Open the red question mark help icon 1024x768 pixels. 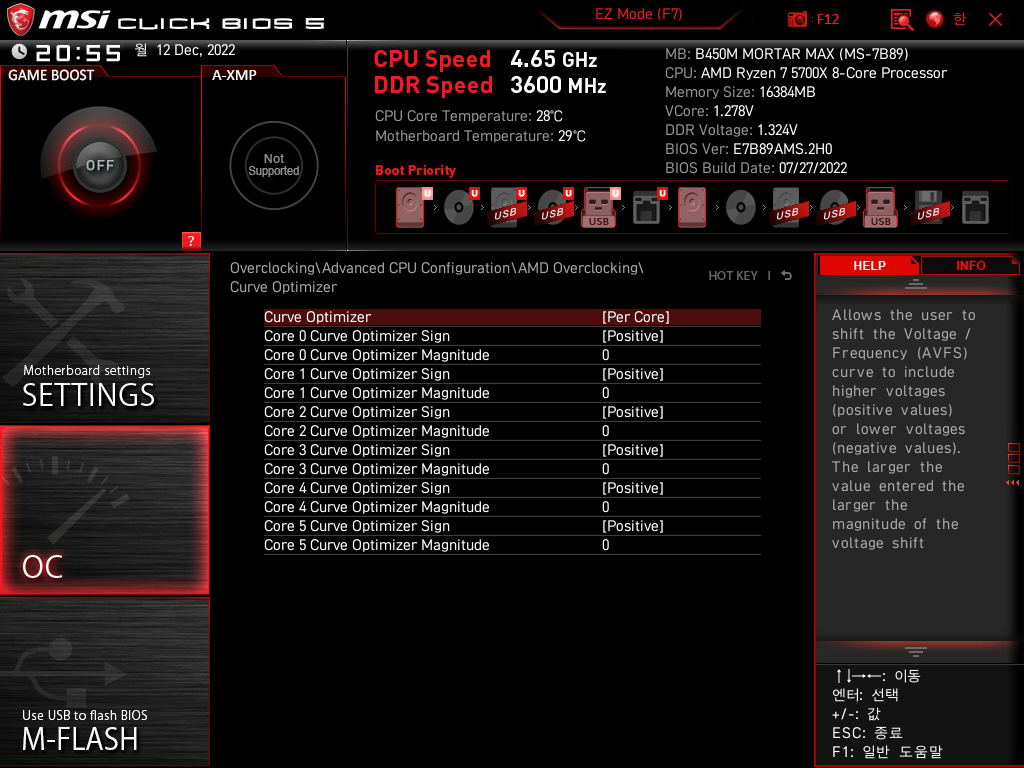pyautogui.click(x=191, y=240)
